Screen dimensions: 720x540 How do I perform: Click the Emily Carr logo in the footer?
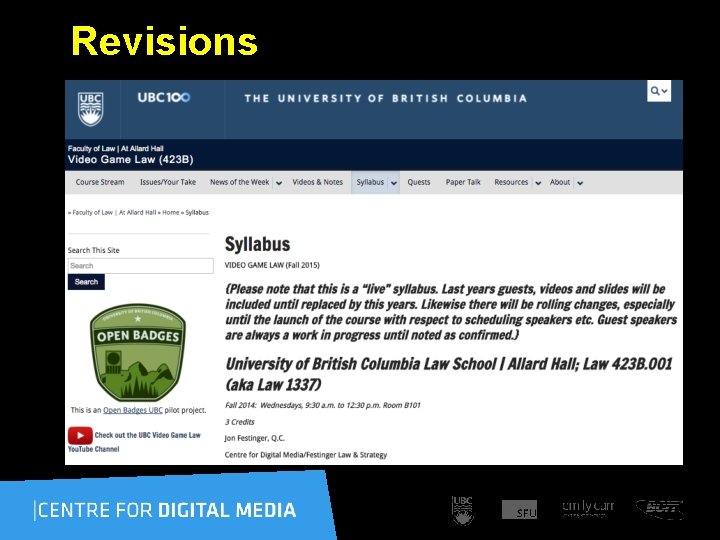pyautogui.click(x=588, y=508)
